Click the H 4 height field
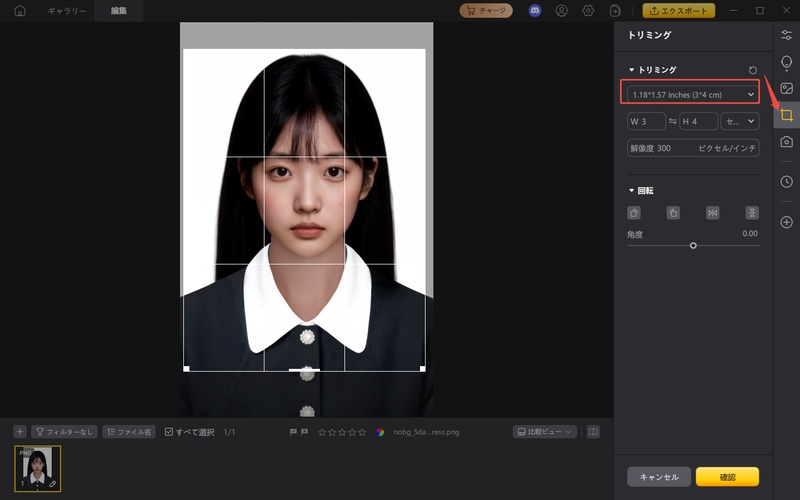The image size is (800, 500). (x=698, y=121)
